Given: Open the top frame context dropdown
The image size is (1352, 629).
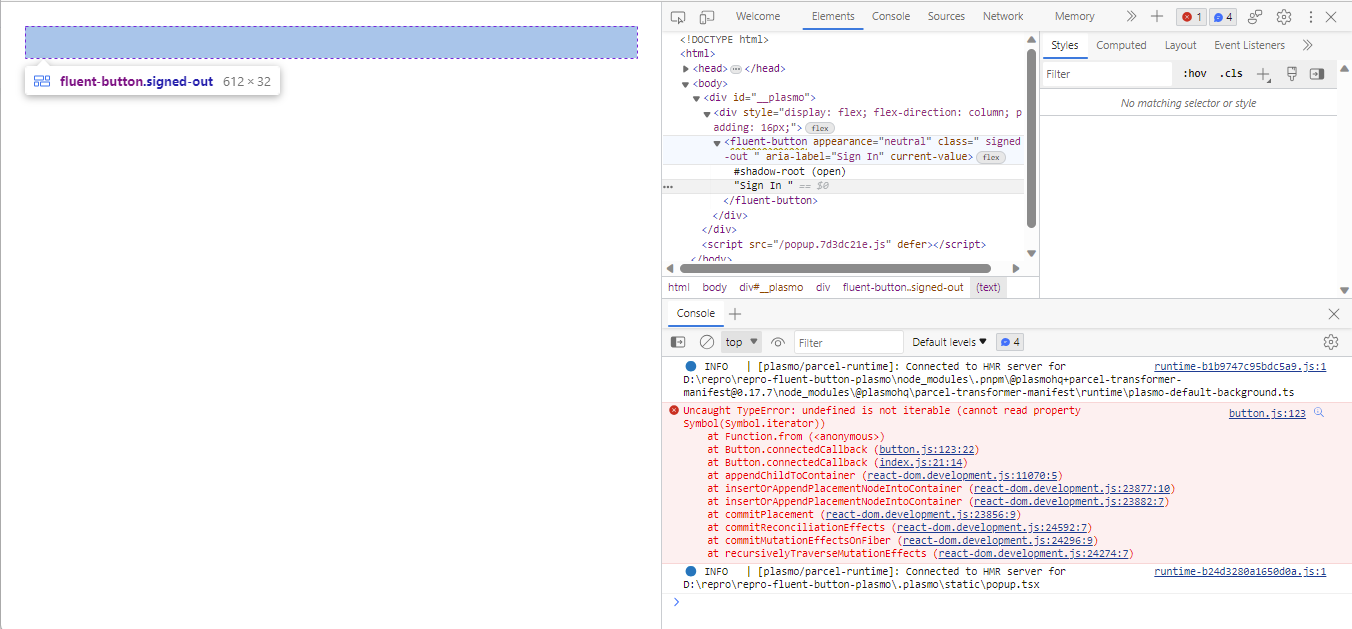Looking at the screenshot, I should (x=740, y=341).
